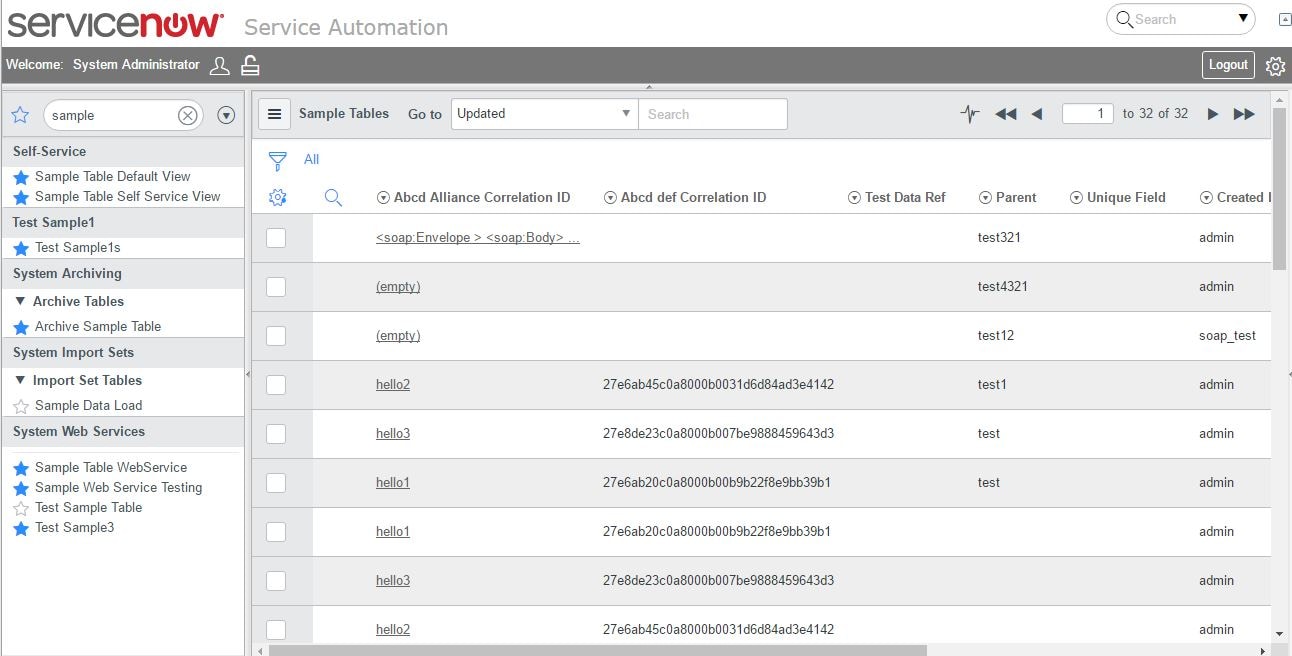The width and height of the screenshot is (1292, 656).
Task: Select the checkbox for the test1 row
Action: point(276,385)
